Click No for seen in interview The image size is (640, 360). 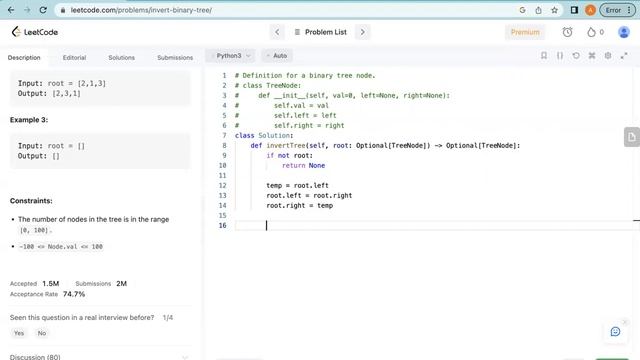coord(42,333)
